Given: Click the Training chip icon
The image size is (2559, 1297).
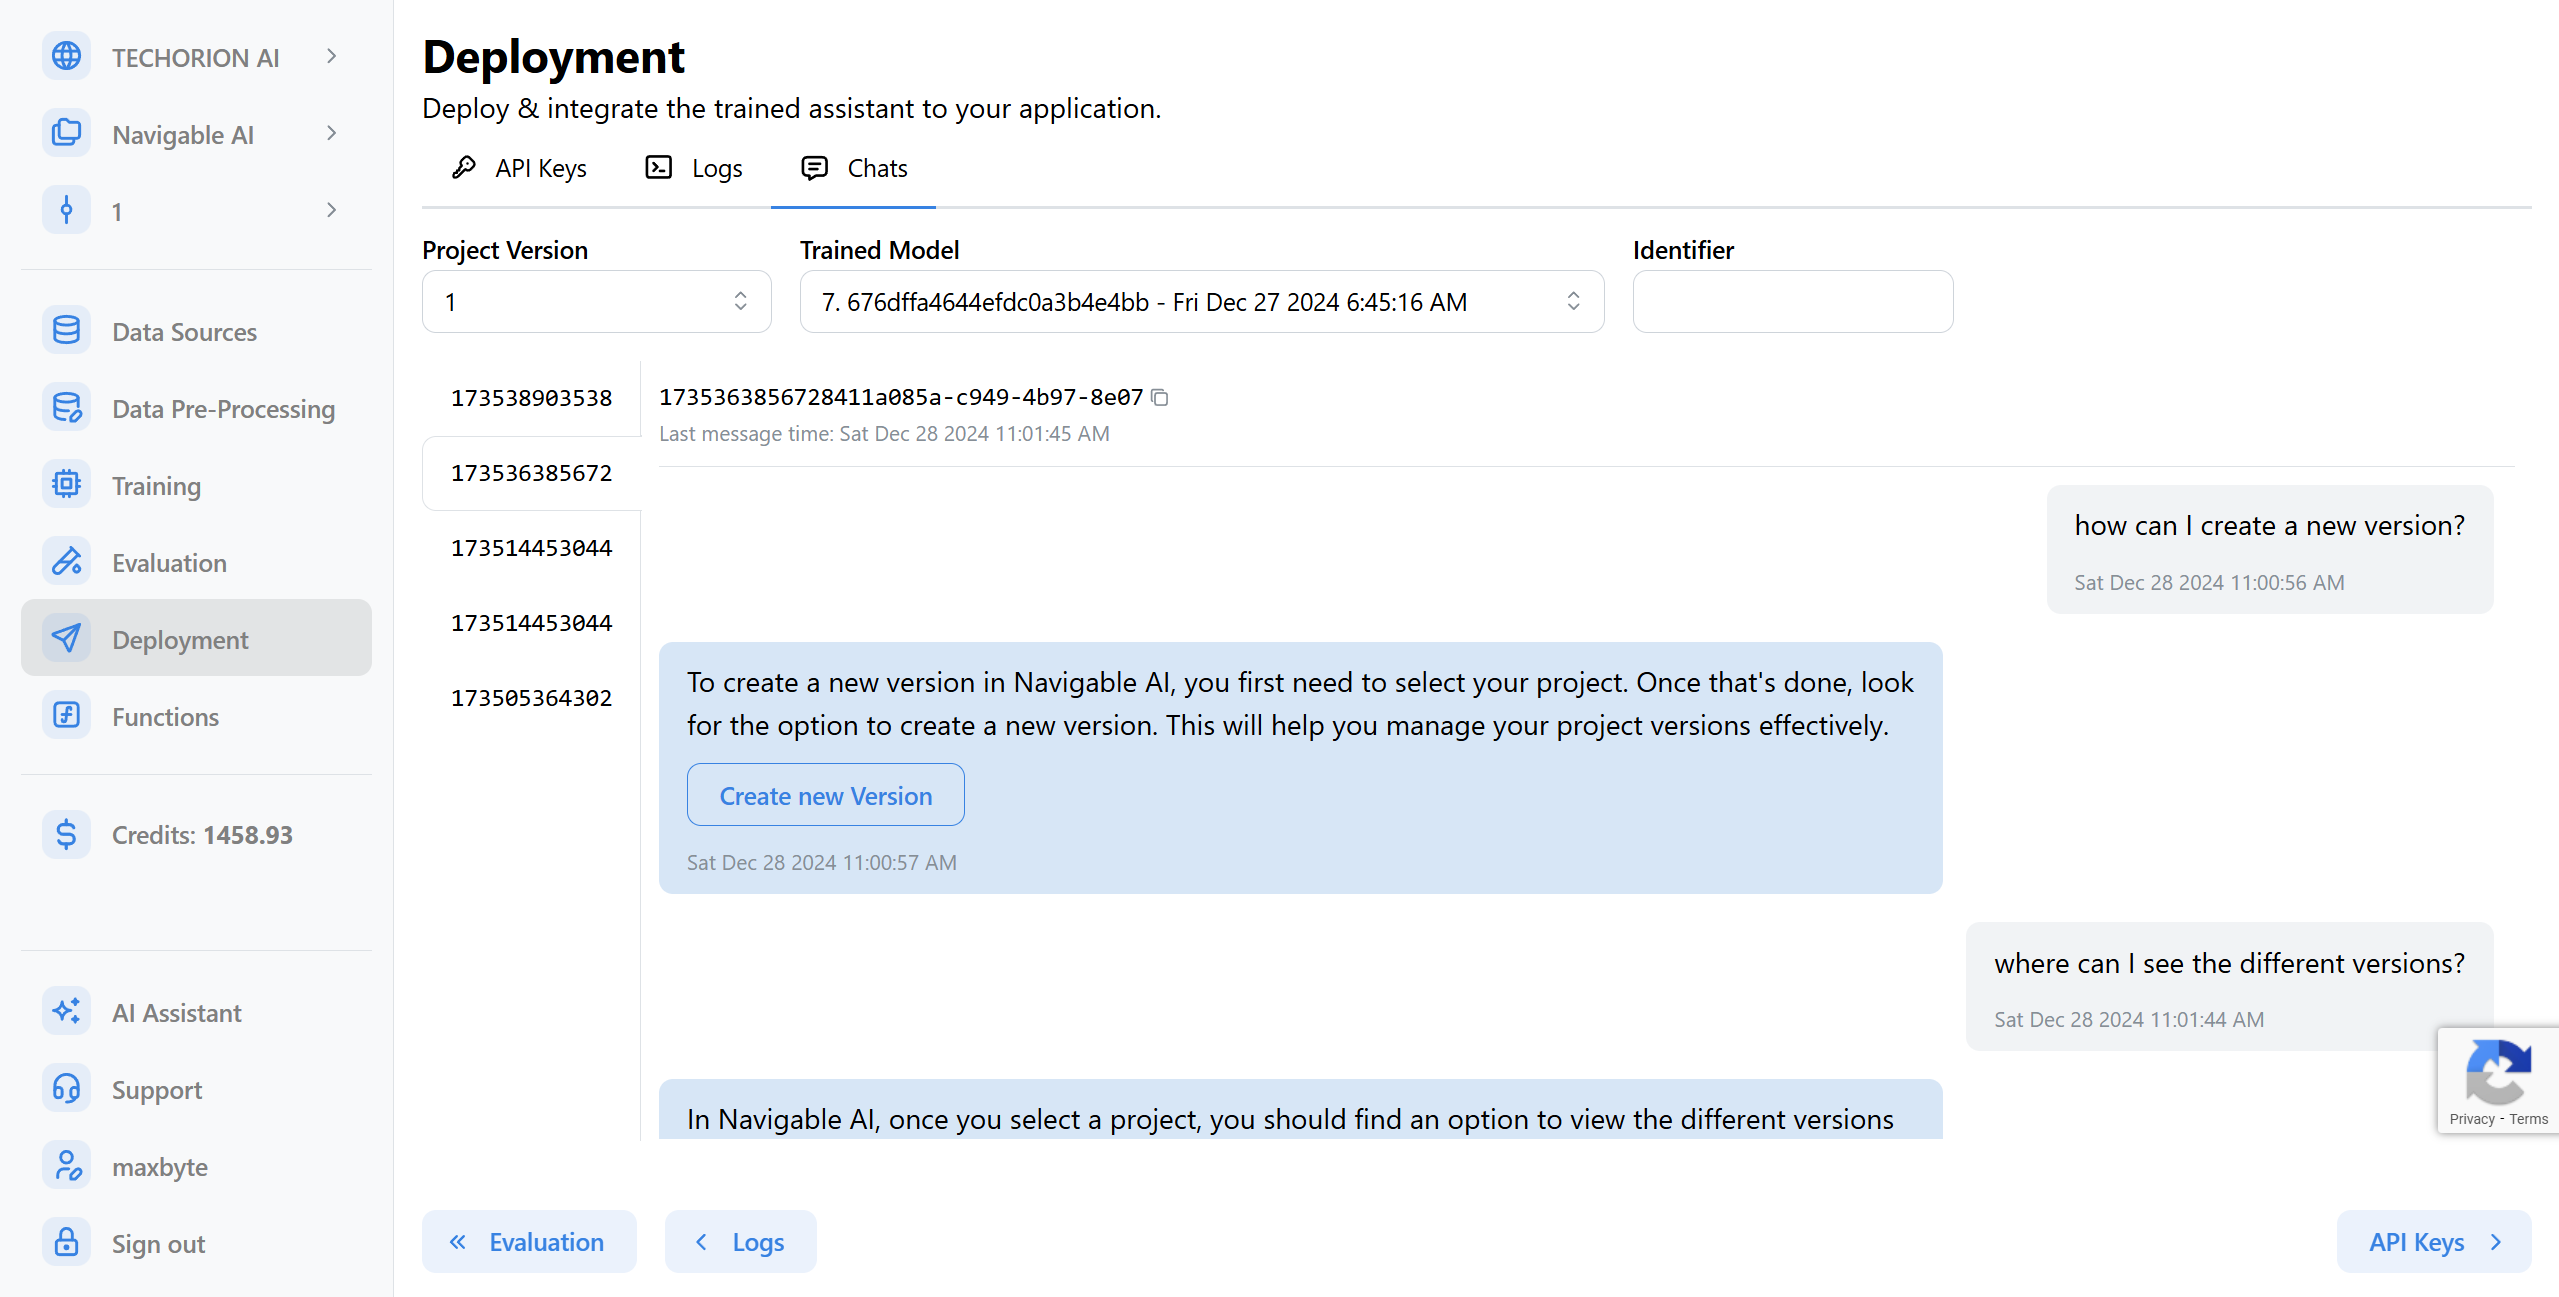Looking at the screenshot, I should (66, 485).
